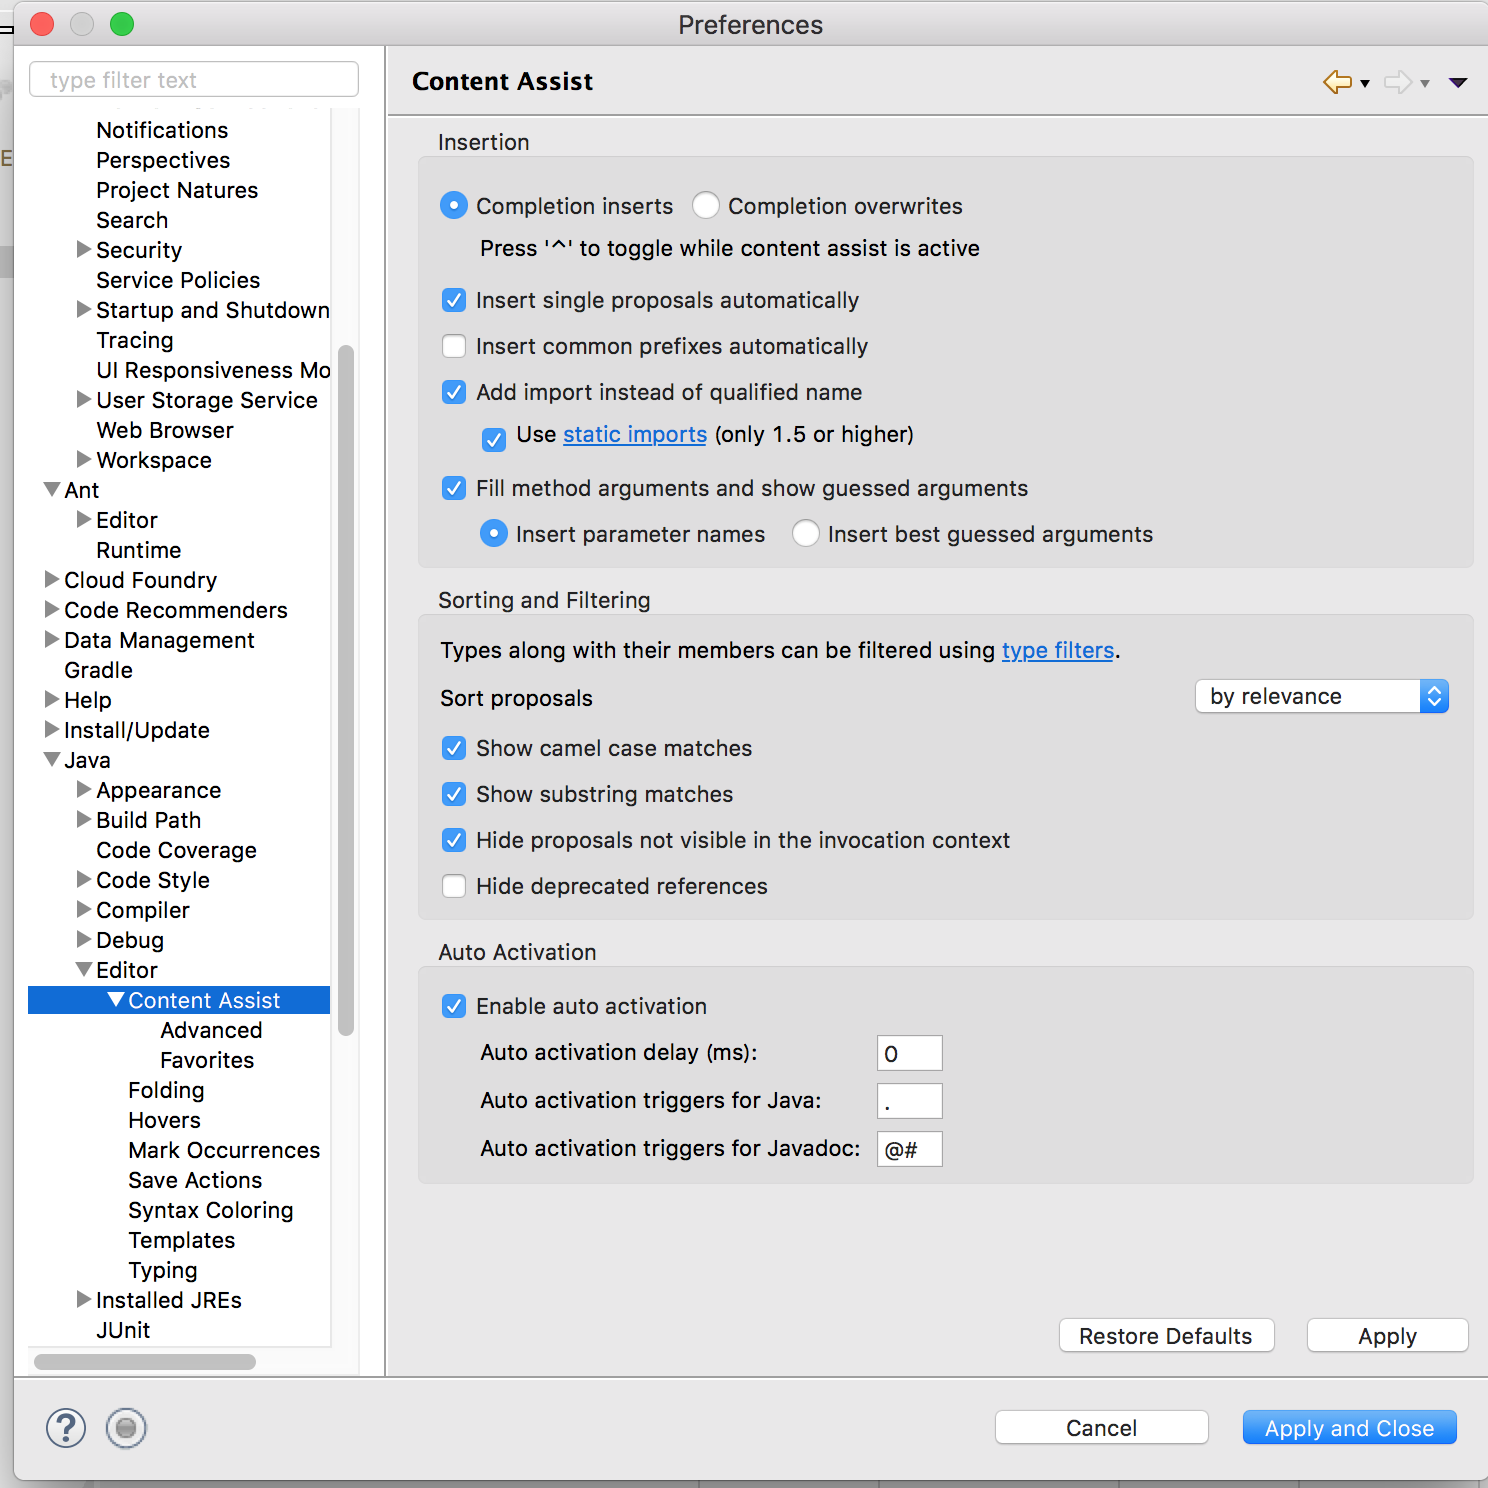Open the Hovers preferences page

pos(164,1120)
